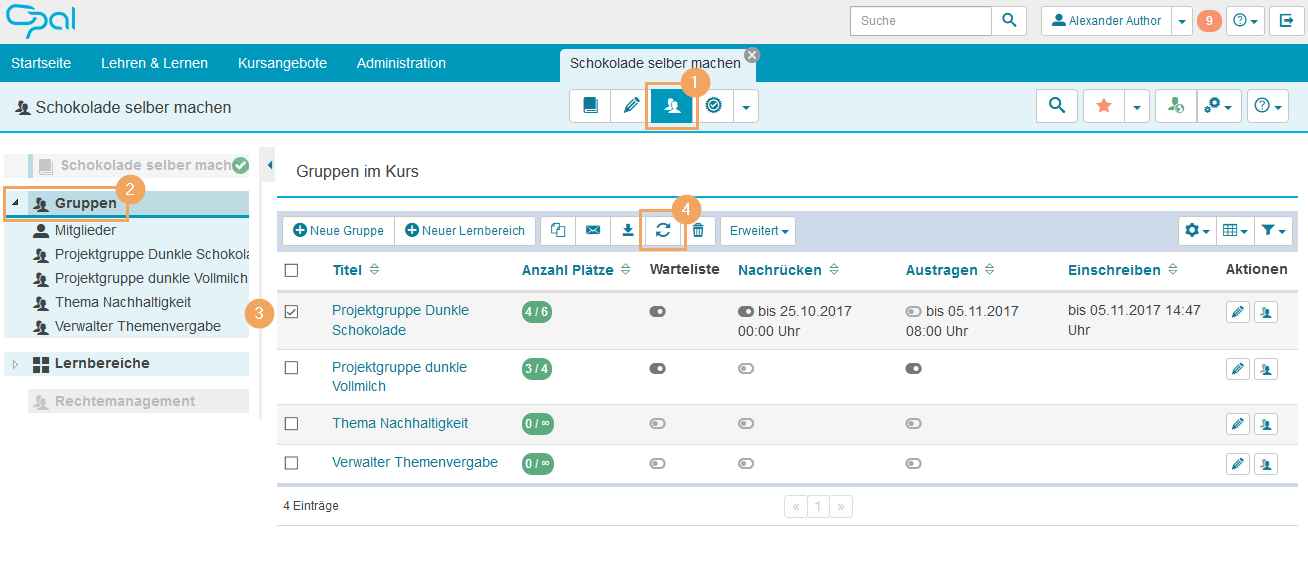This screenshot has width=1308, height=581.
Task: Select the course Members management icon
Action: point(673,105)
